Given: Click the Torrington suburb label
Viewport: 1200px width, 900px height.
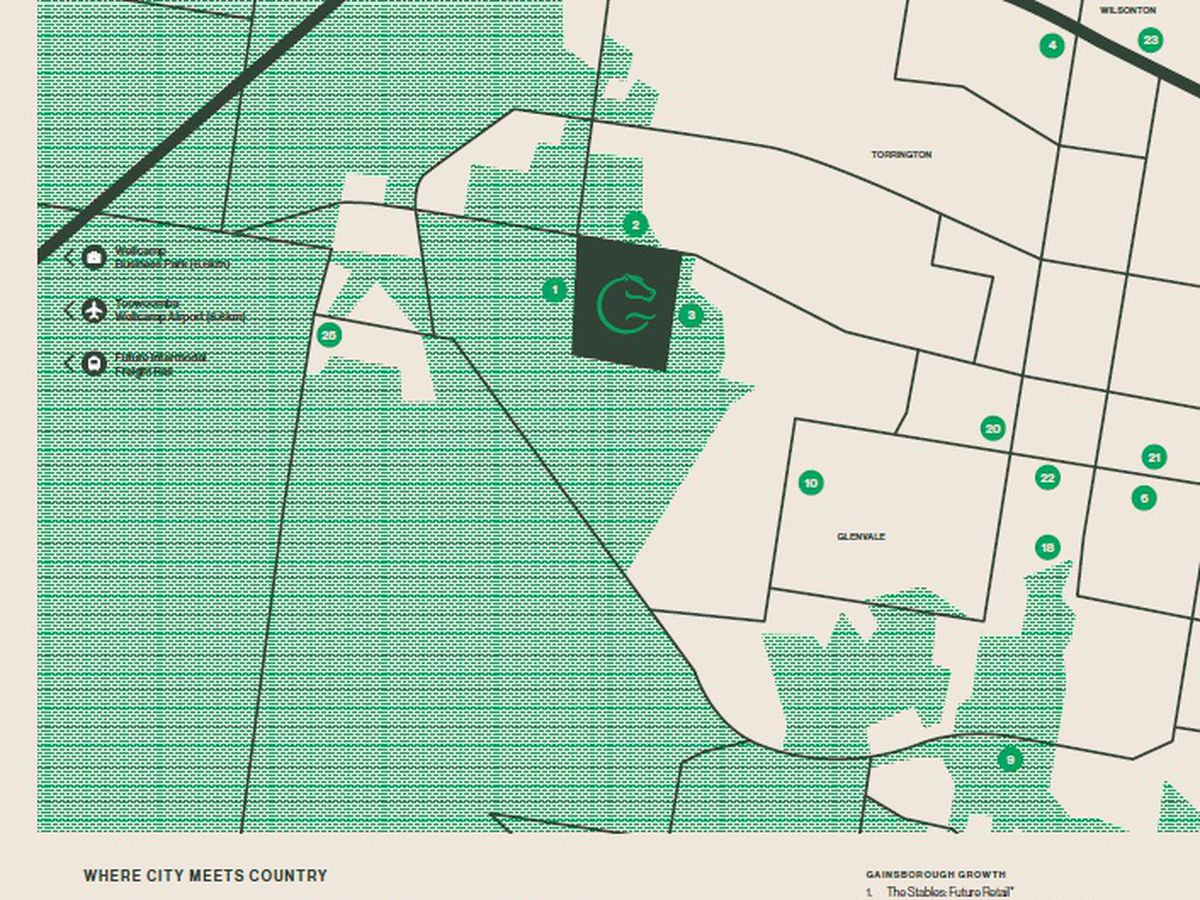Looking at the screenshot, I should [901, 155].
